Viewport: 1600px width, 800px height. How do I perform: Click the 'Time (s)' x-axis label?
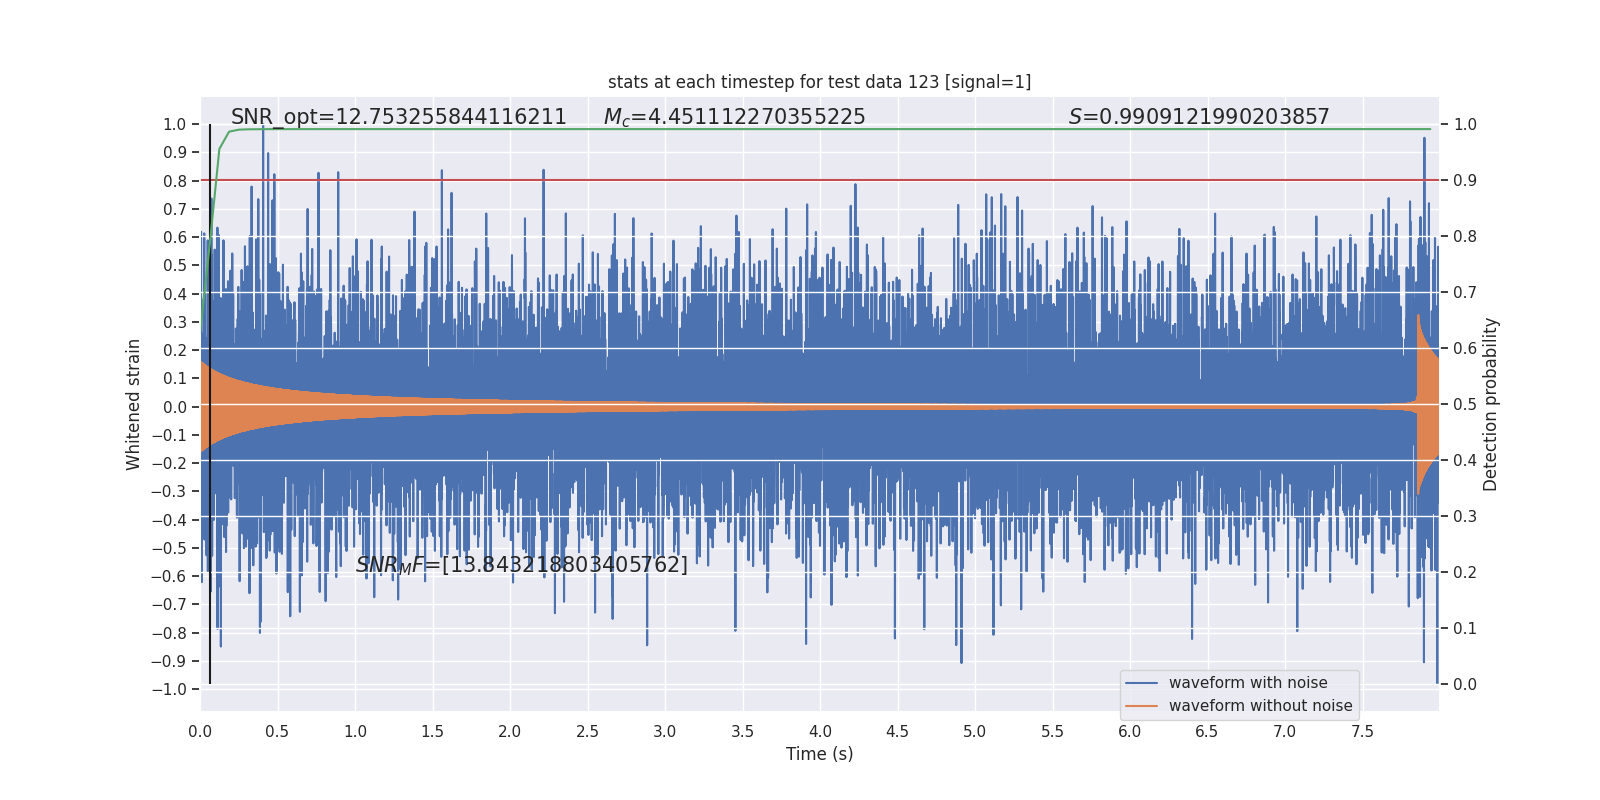(x=819, y=754)
